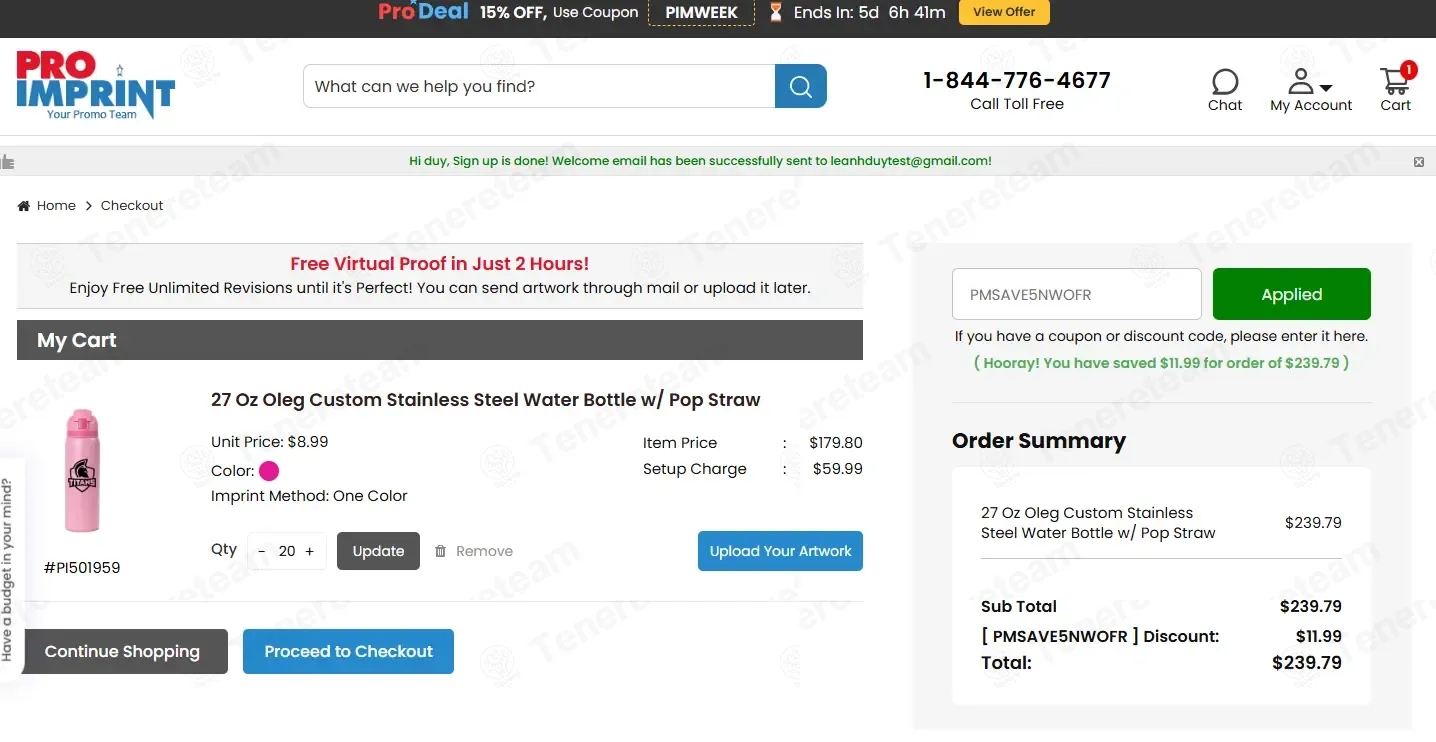Click the thumbs-up icon on notification bar
Screen dimensions: 1436x742
8,161
